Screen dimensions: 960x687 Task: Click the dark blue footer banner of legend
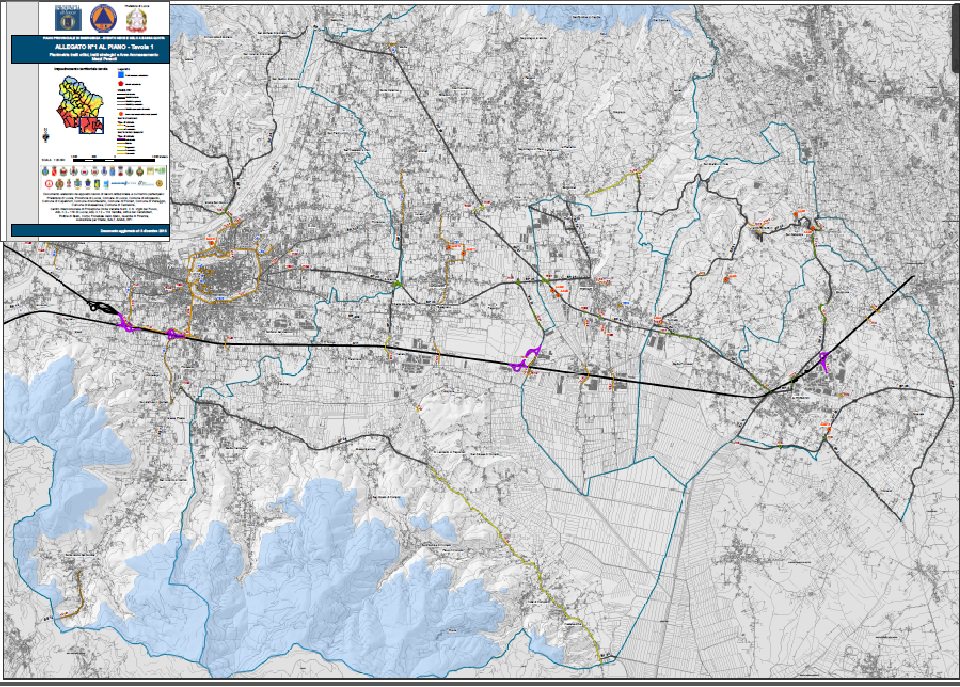pyautogui.click(x=90, y=232)
